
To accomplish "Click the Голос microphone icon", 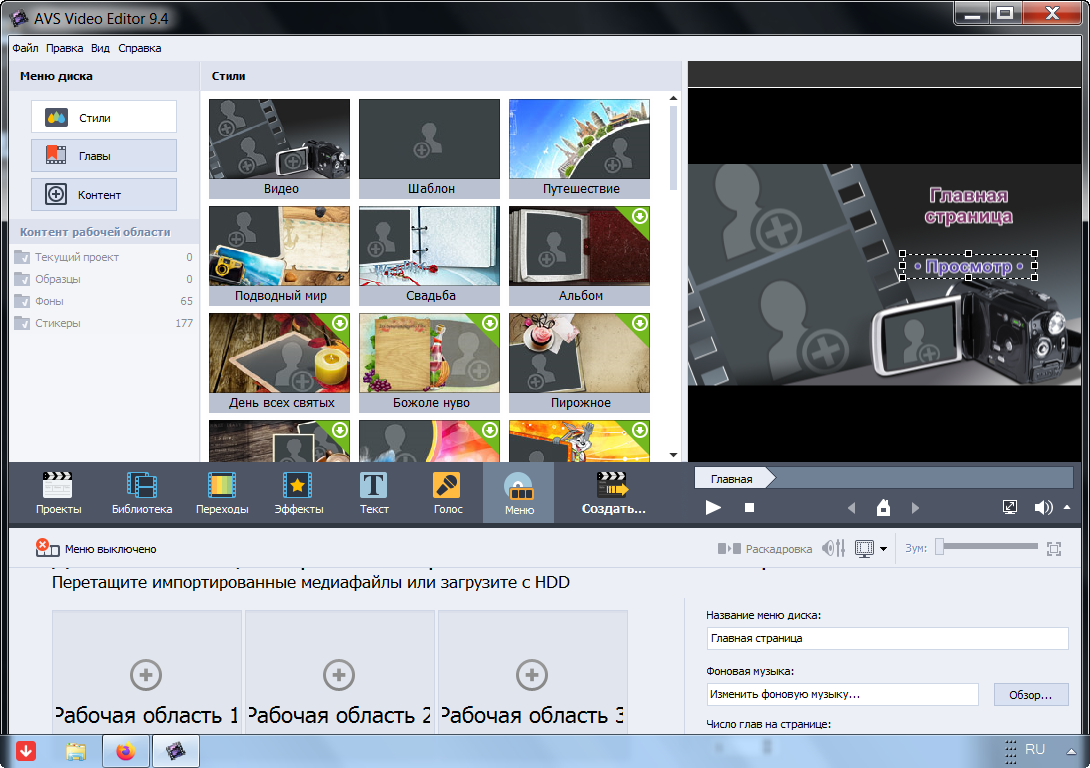I will [x=447, y=493].
